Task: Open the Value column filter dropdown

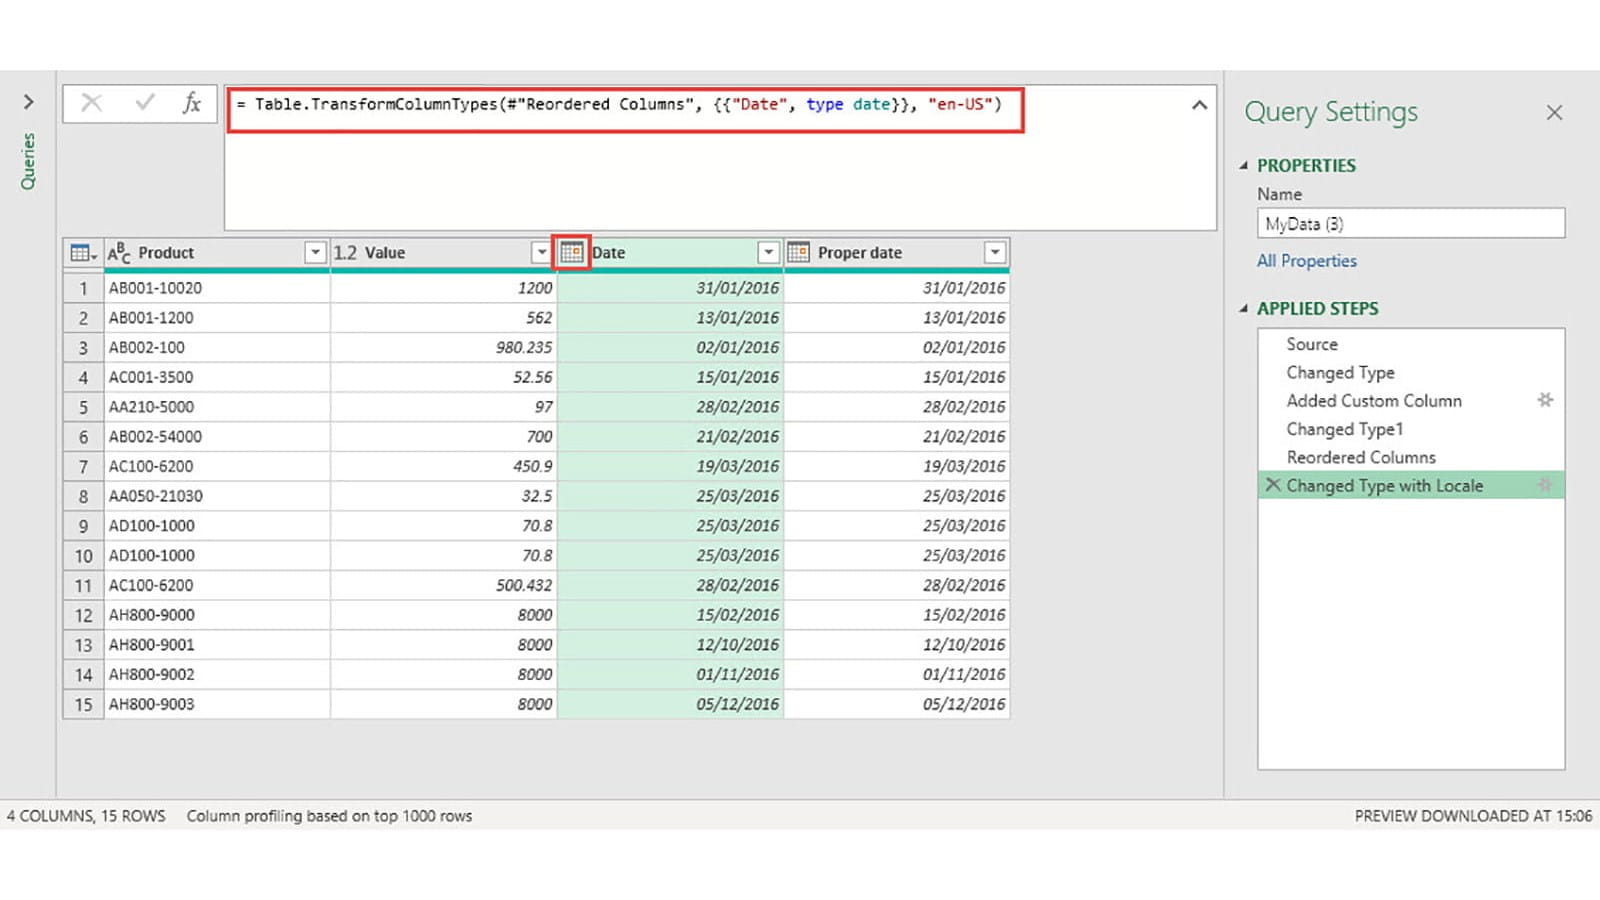Action: [x=541, y=253]
